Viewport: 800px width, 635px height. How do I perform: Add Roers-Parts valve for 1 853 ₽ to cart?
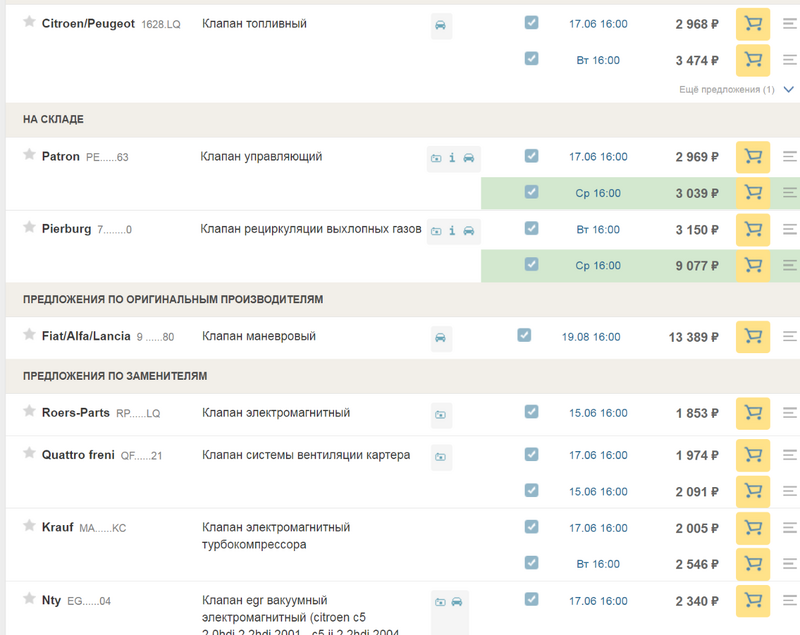[x=752, y=413]
